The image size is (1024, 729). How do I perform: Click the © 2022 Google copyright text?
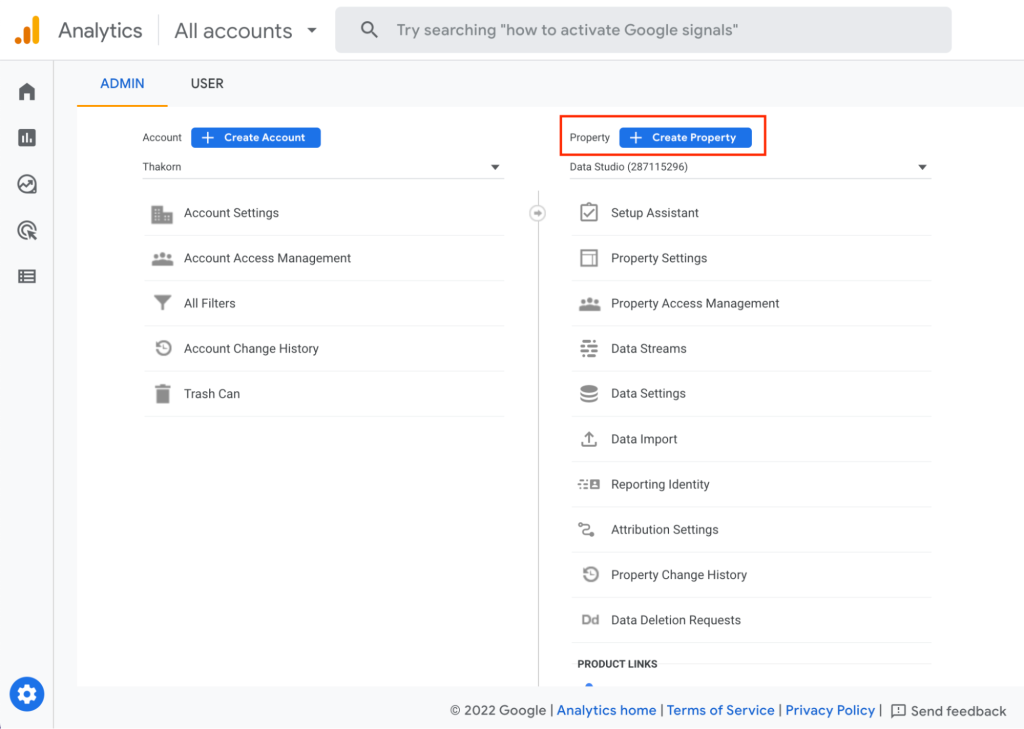tap(498, 711)
